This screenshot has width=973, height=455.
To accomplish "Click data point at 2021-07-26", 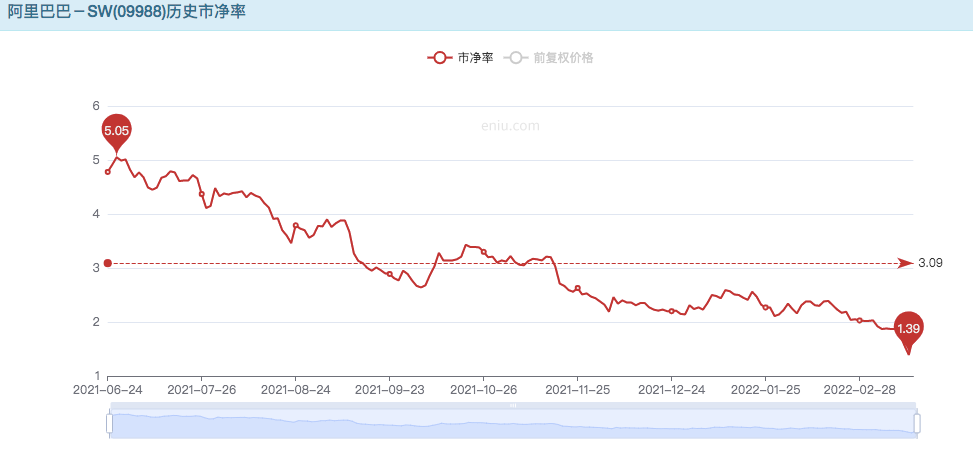I will click(202, 194).
